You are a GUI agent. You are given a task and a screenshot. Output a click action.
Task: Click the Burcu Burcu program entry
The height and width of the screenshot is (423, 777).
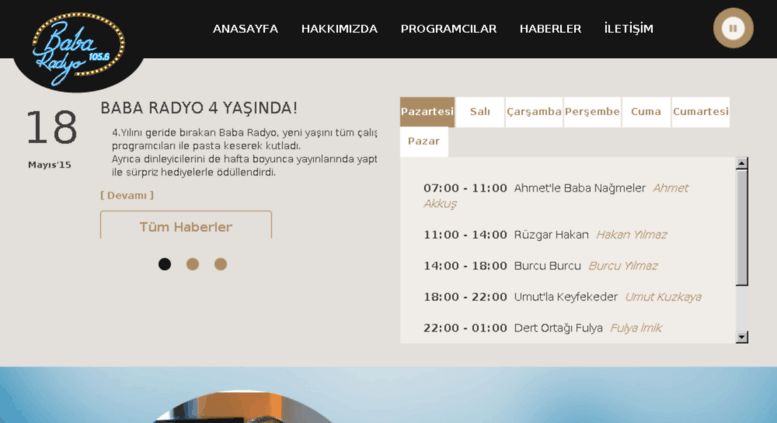click(548, 266)
